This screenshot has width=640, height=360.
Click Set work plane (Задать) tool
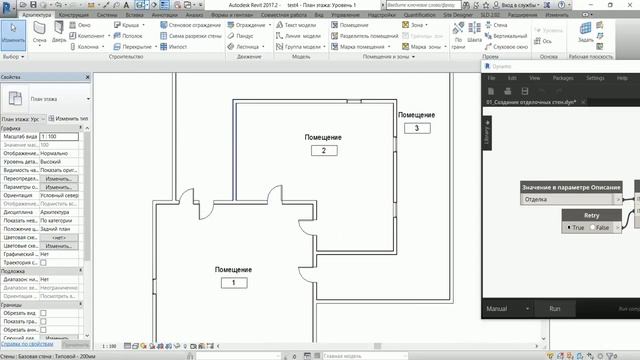click(585, 32)
